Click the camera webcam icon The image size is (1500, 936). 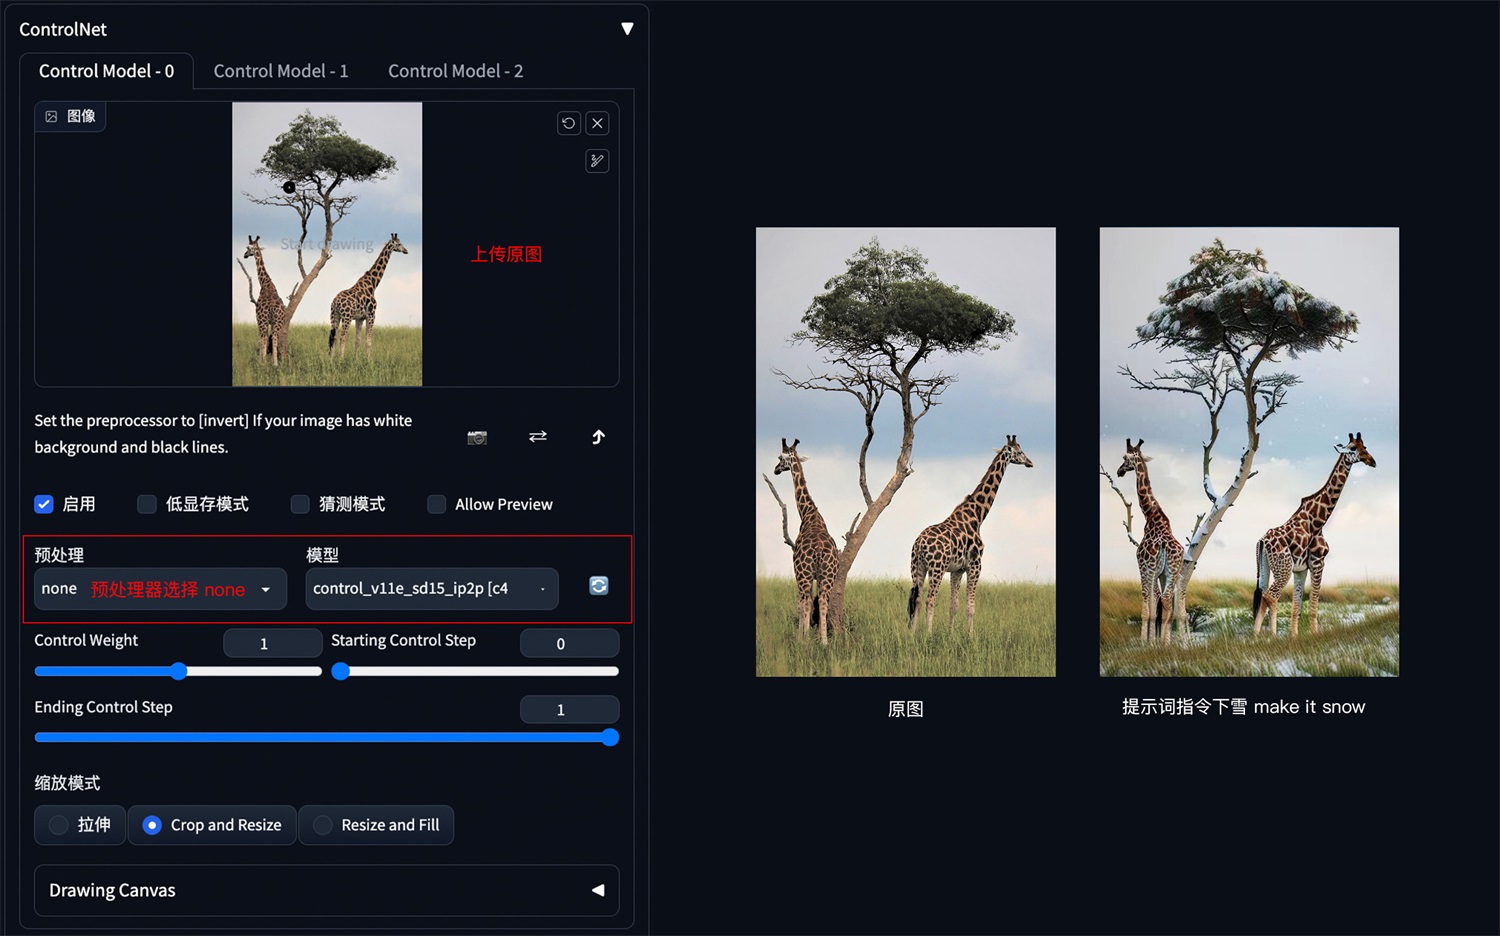click(x=477, y=437)
